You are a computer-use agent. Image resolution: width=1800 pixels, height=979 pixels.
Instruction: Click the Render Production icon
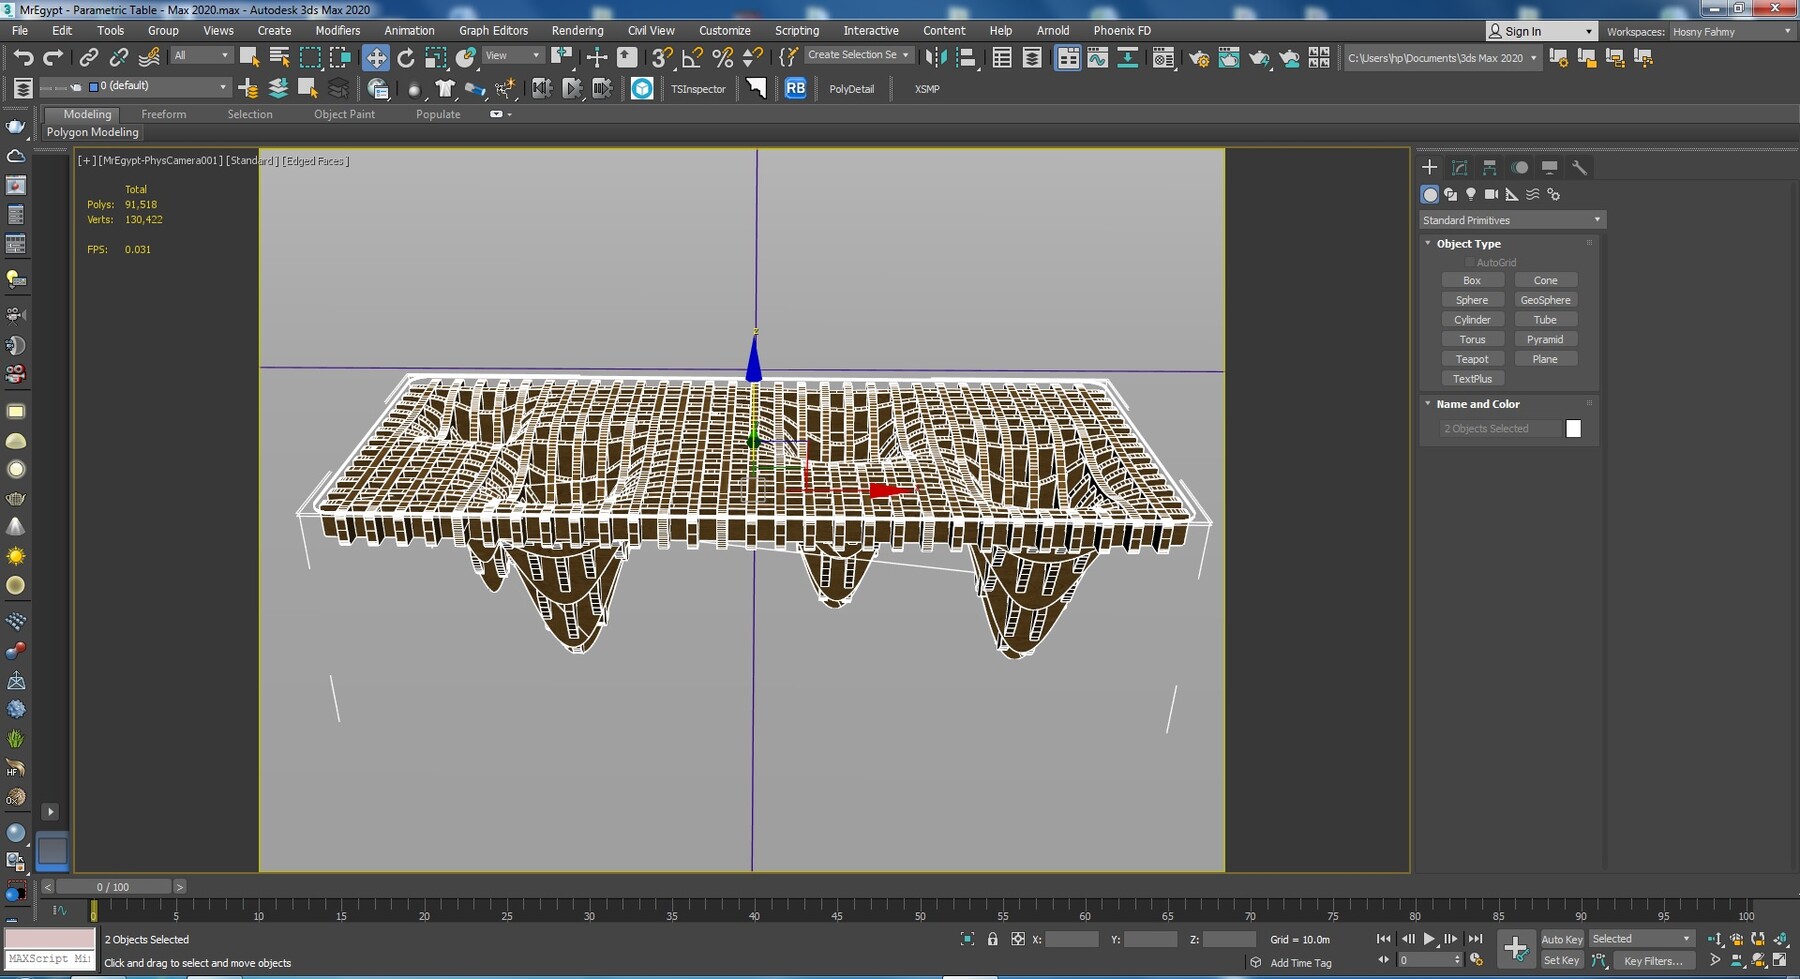click(1259, 57)
